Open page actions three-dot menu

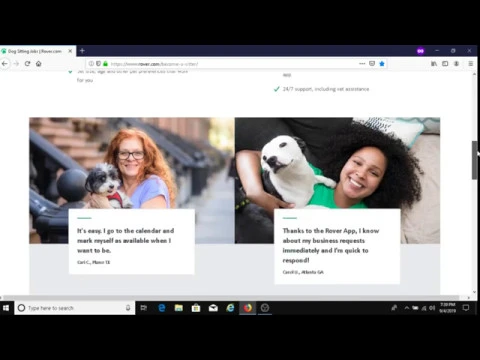point(362,64)
